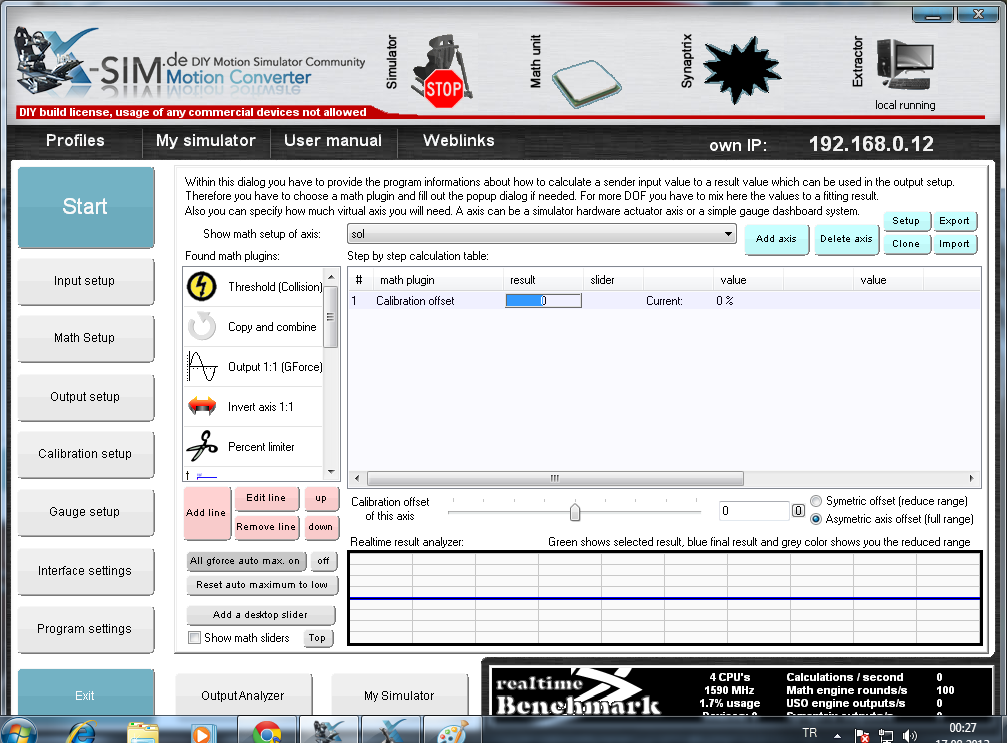Go to Gauge setup page
Screen dimensions: 1007x743
tap(85, 512)
